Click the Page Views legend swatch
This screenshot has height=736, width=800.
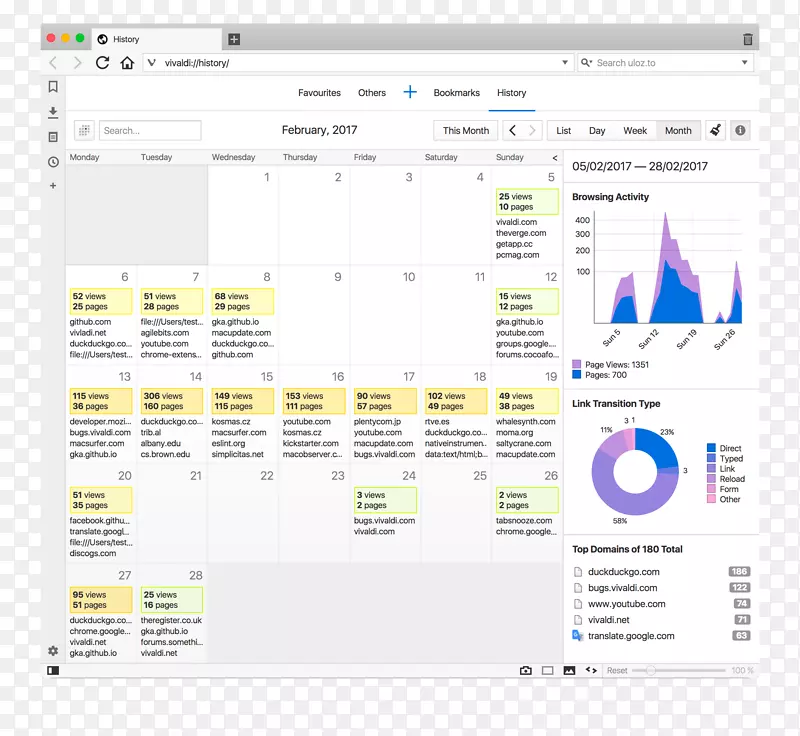[x=577, y=364]
